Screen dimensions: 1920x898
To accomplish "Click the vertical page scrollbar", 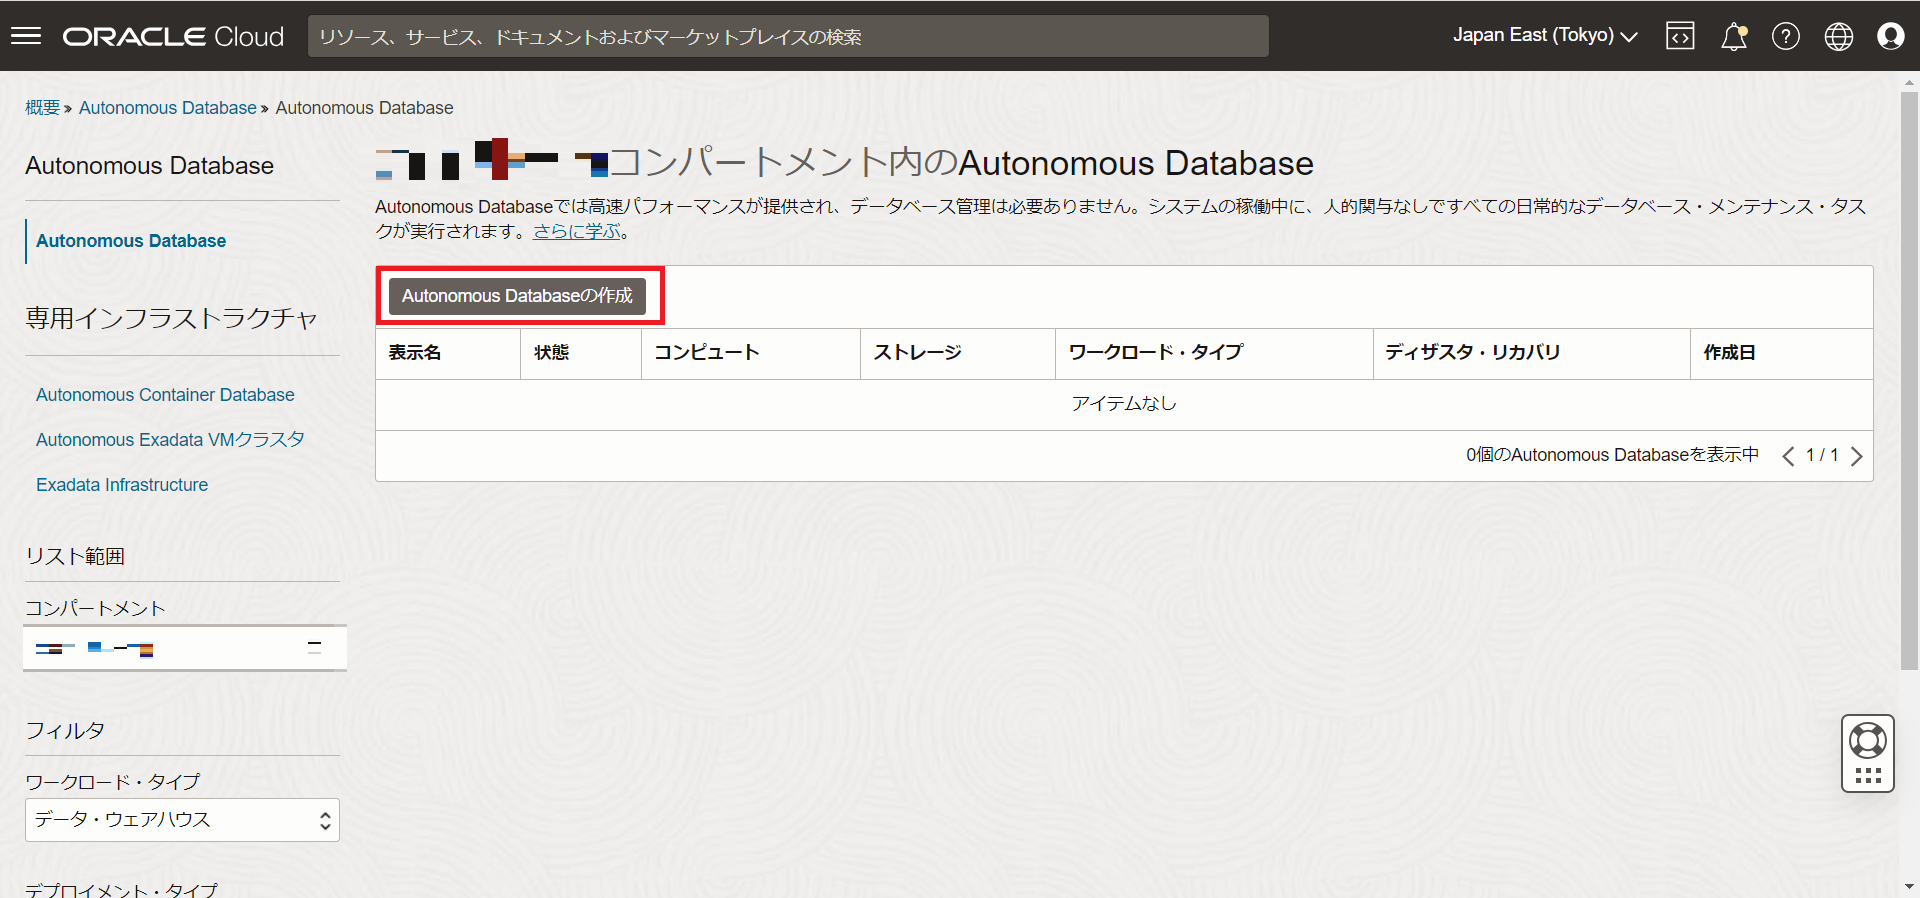I will pos(1909,380).
